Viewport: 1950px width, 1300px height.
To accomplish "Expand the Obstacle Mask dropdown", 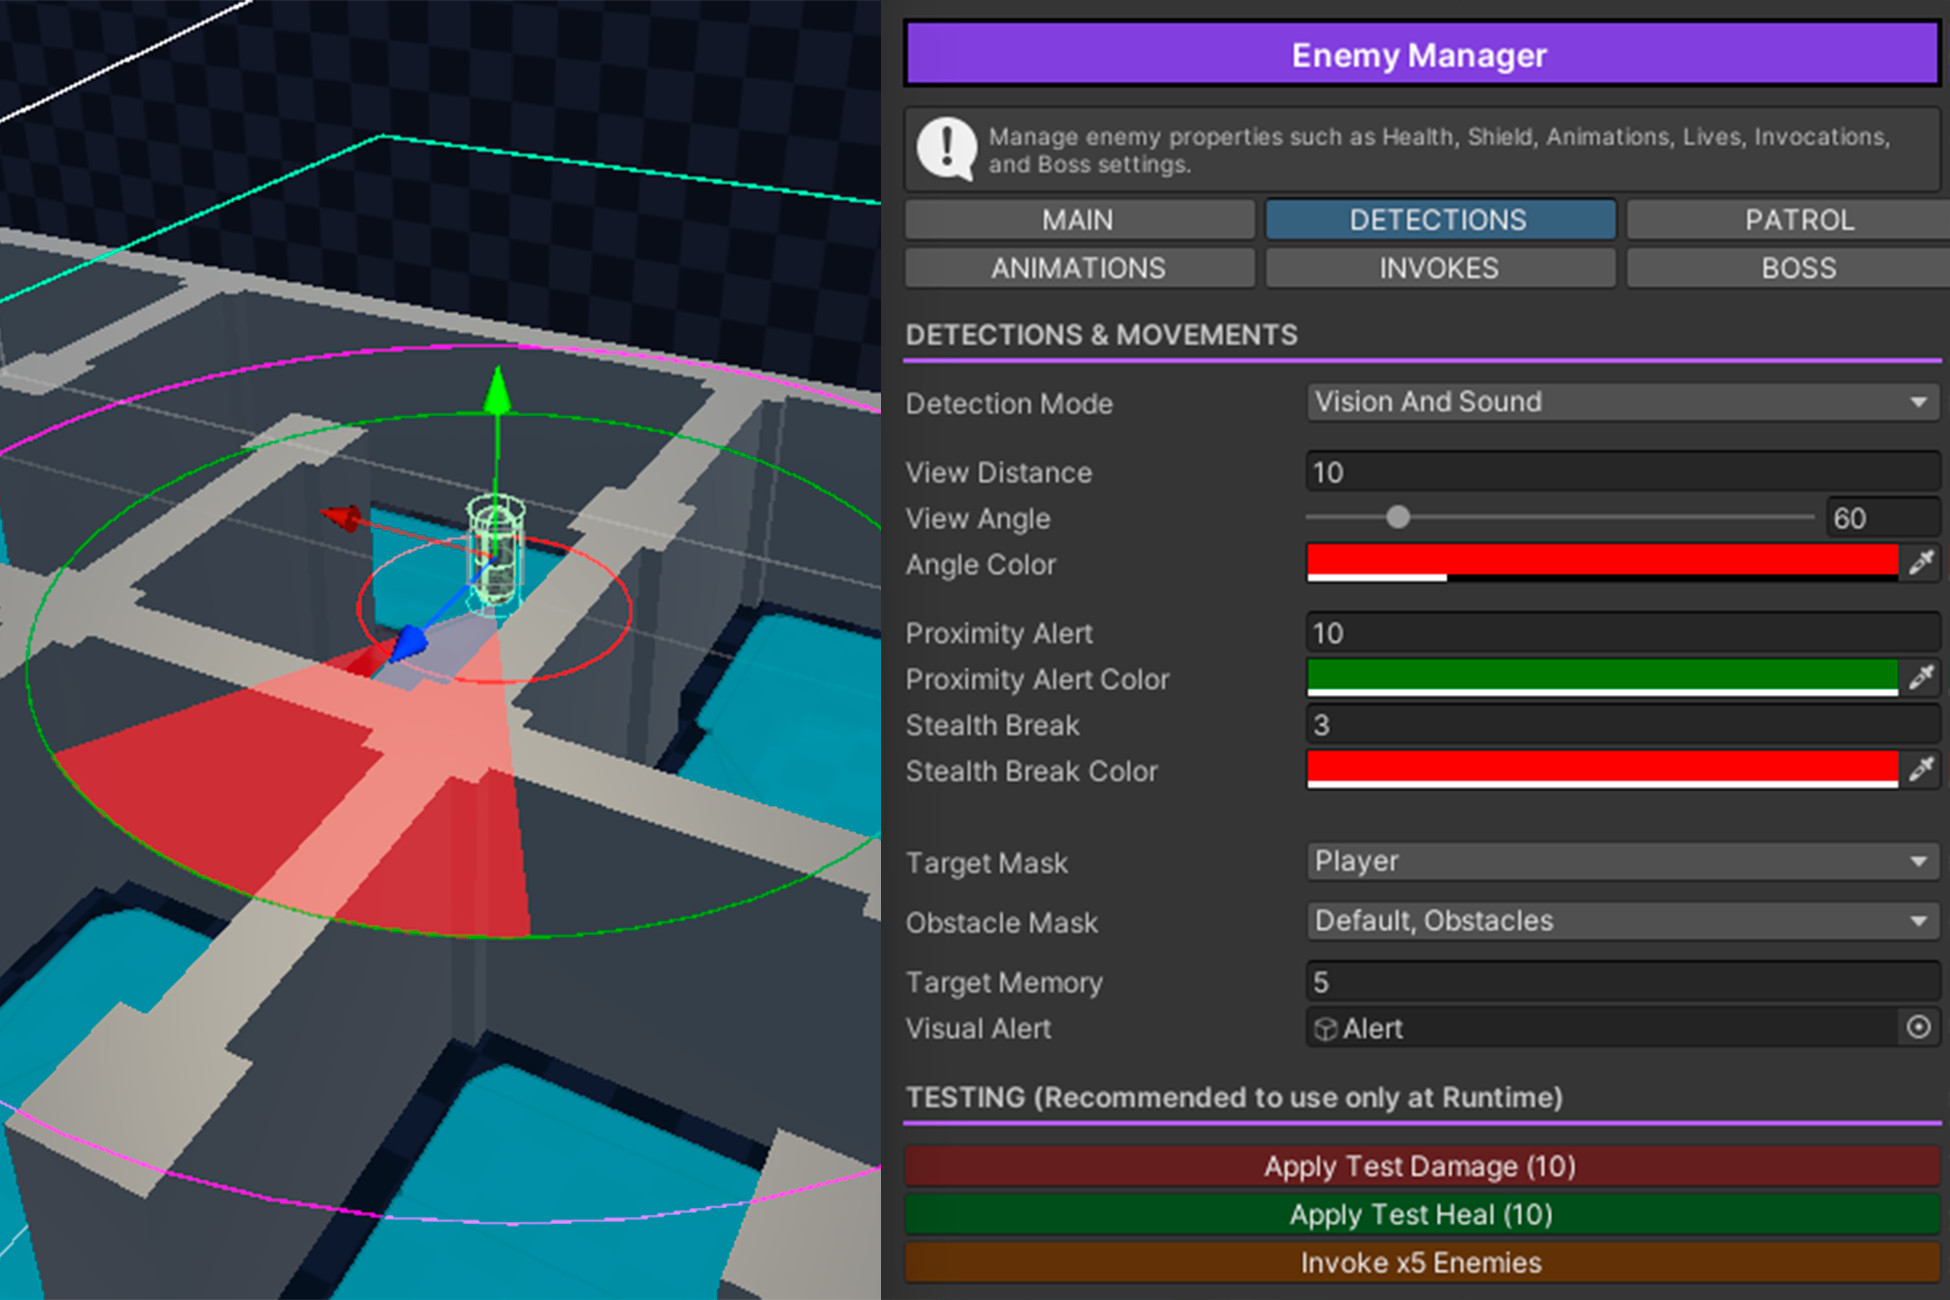I will pyautogui.click(x=1620, y=921).
